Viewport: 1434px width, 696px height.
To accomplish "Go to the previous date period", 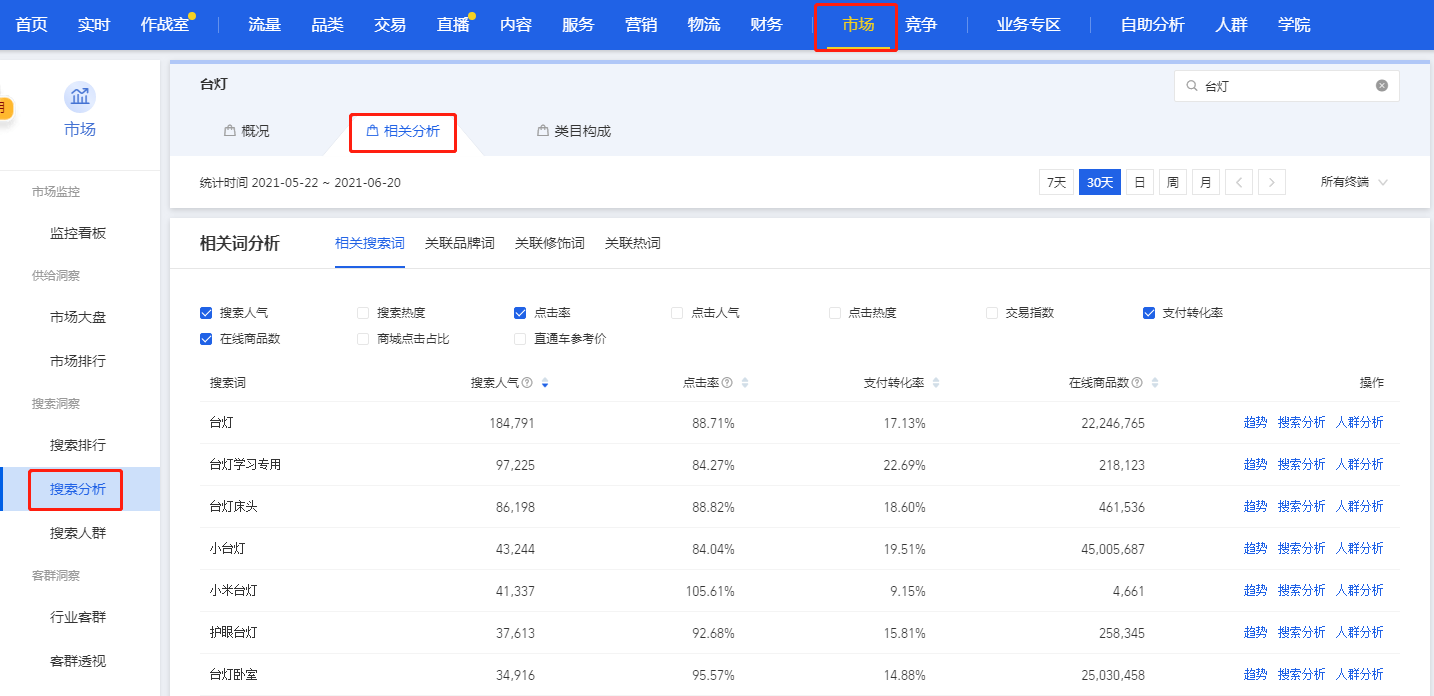I will point(1239,182).
